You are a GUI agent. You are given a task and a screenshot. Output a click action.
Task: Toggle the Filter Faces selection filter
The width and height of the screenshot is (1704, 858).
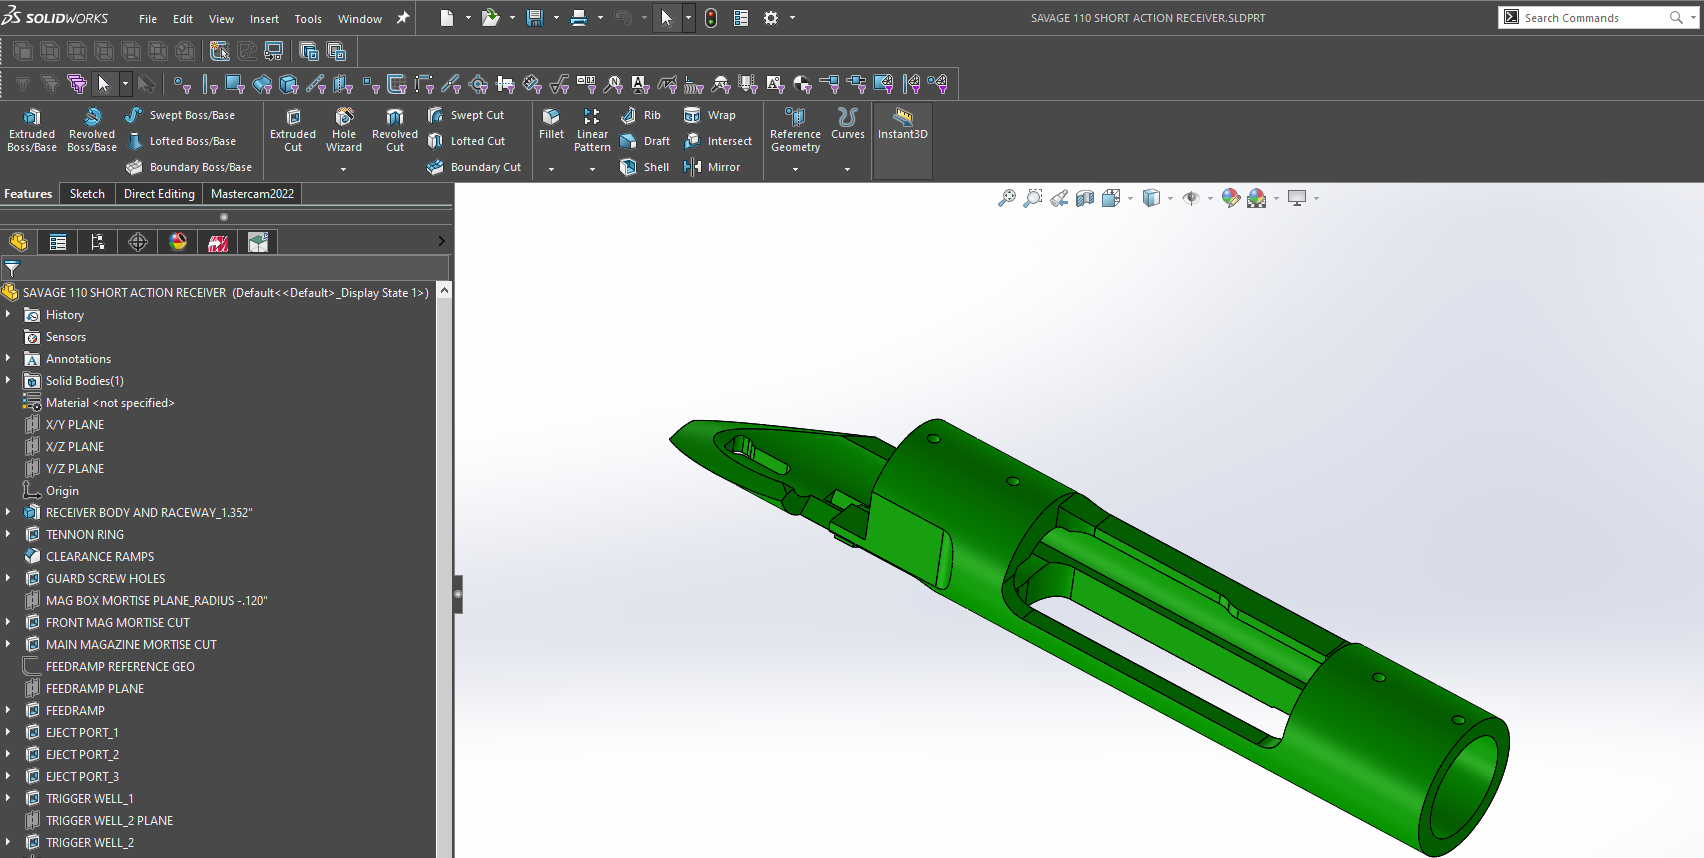coord(235,84)
